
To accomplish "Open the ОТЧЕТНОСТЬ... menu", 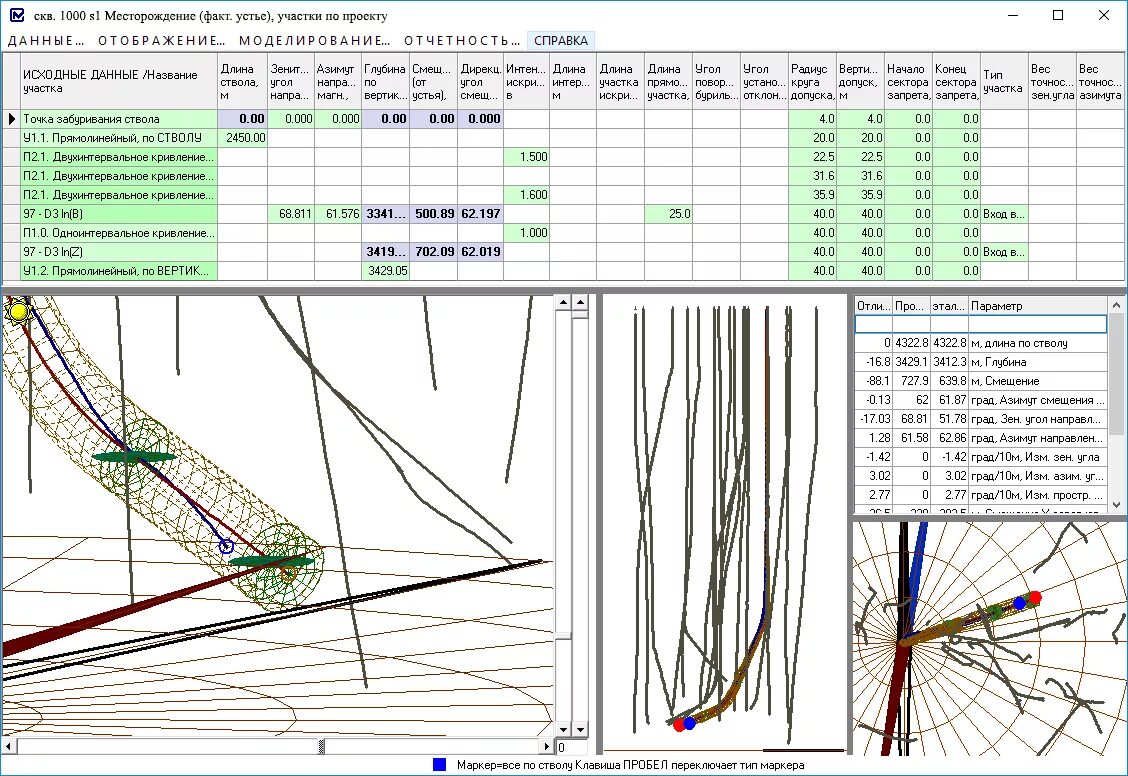I will tap(462, 41).
